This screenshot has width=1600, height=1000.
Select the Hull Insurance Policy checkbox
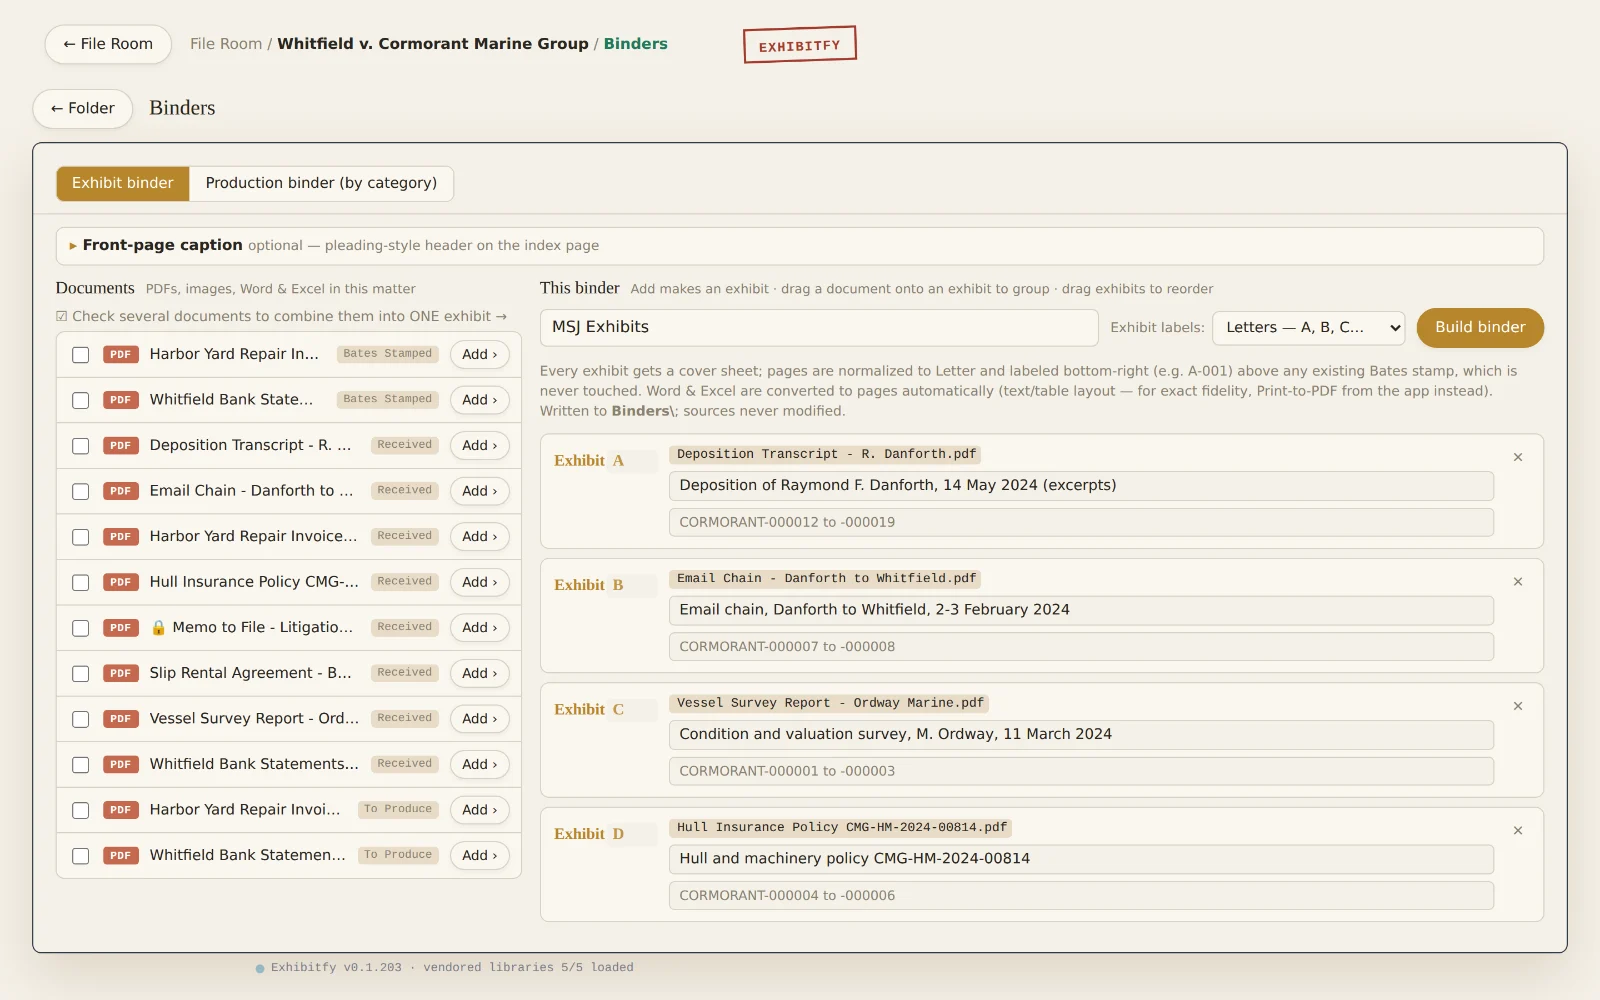(x=81, y=582)
